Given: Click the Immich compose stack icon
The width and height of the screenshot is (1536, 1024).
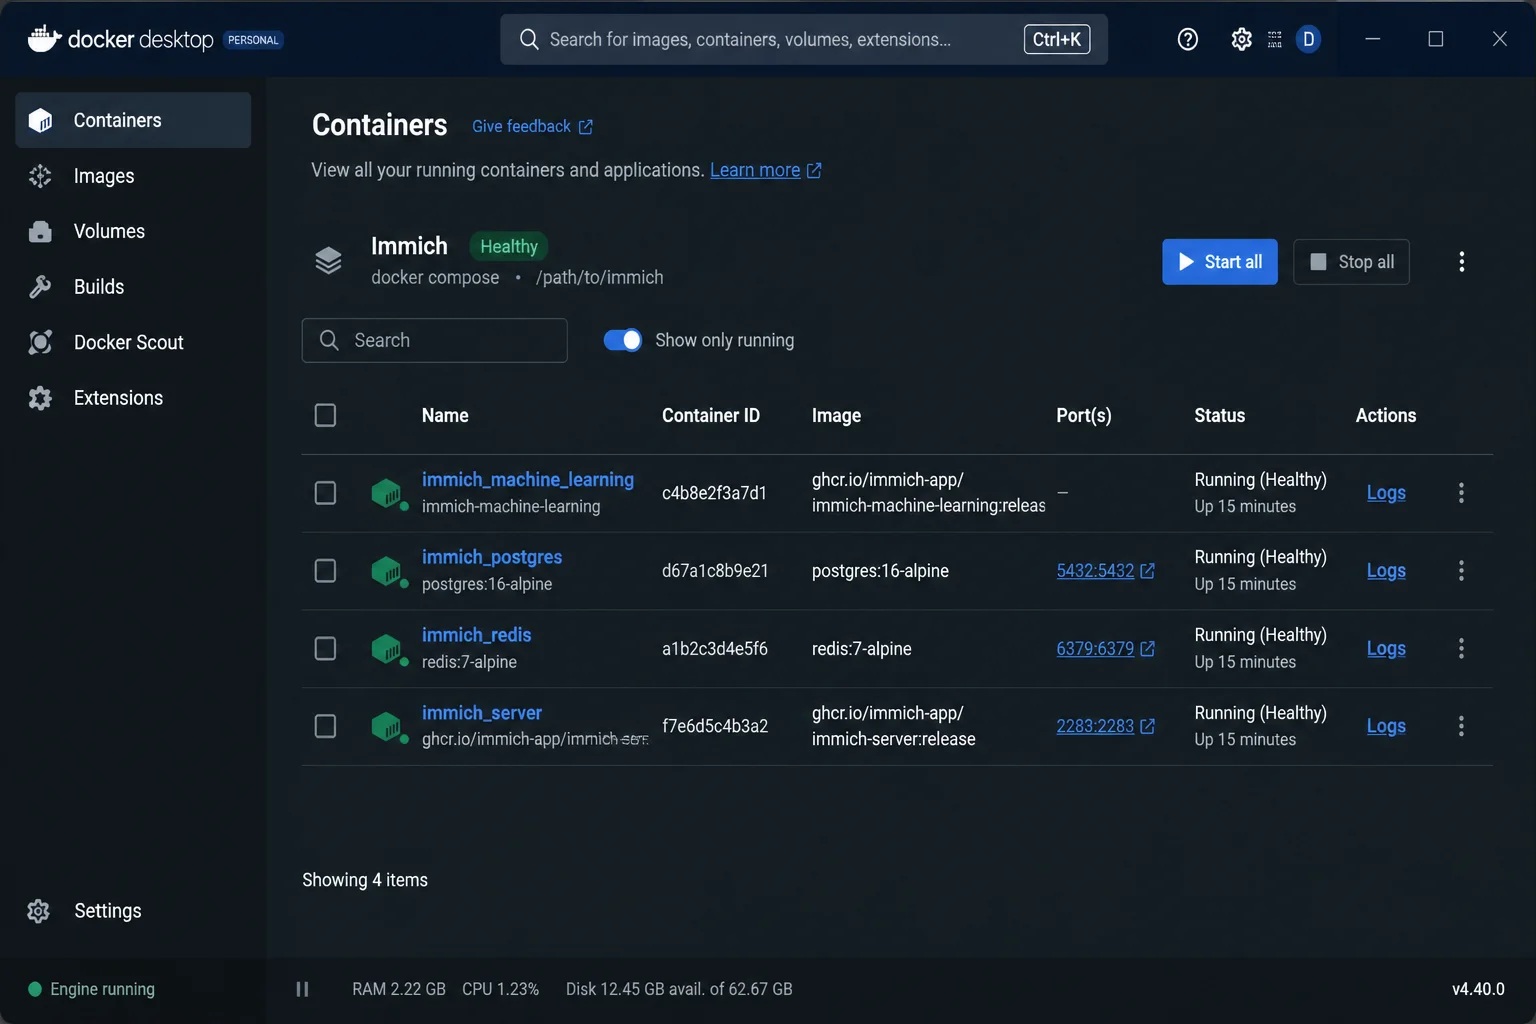Looking at the screenshot, I should (x=328, y=261).
